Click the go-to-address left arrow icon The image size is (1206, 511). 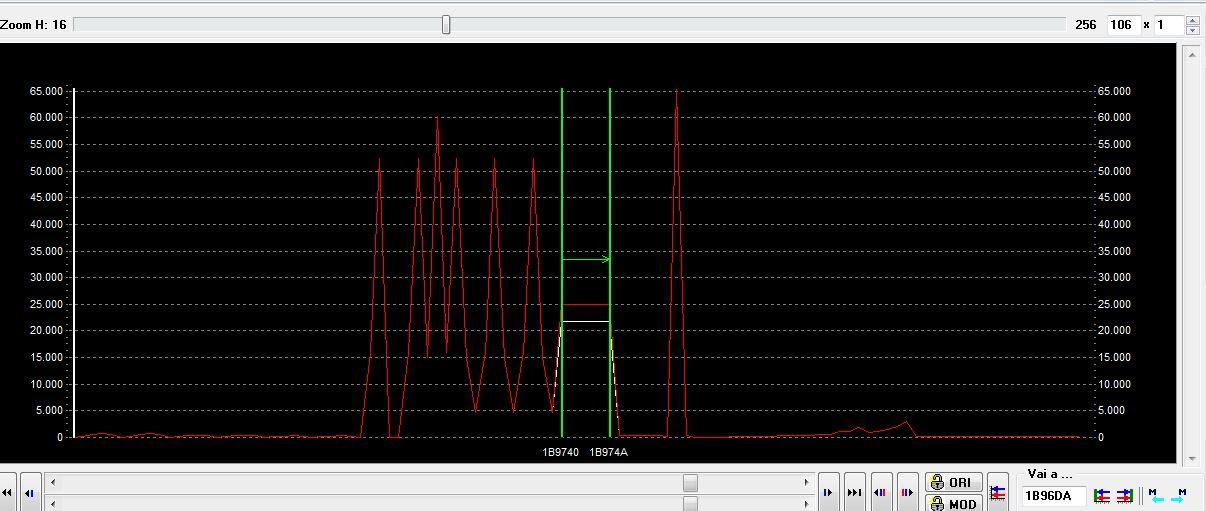1101,495
